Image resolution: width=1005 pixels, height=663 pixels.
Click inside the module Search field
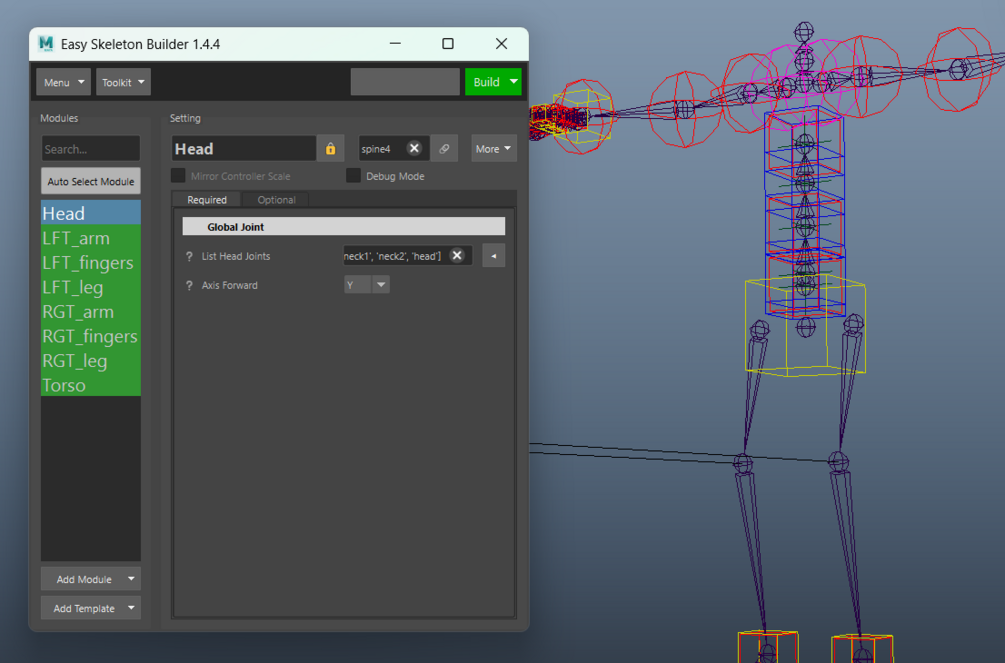[x=90, y=148]
